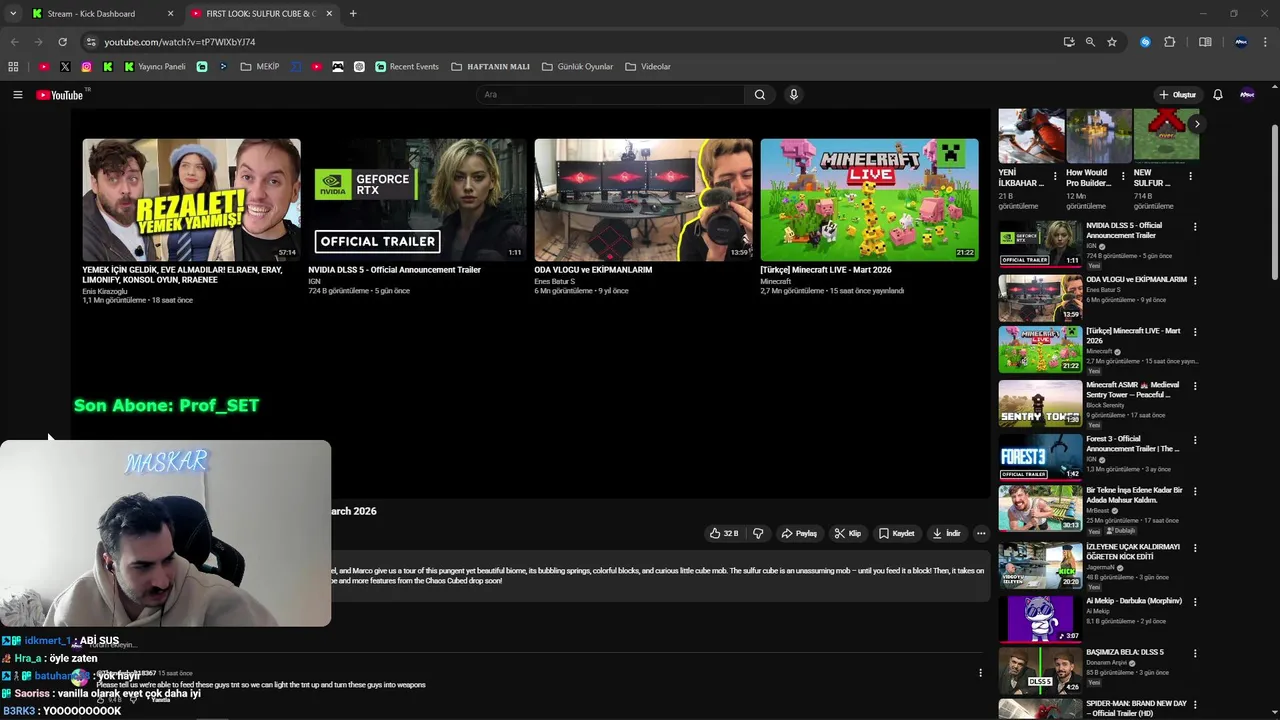This screenshot has width=1280, height=720.
Task: Like the video with thumbs-up 32 B
Action: tap(724, 534)
